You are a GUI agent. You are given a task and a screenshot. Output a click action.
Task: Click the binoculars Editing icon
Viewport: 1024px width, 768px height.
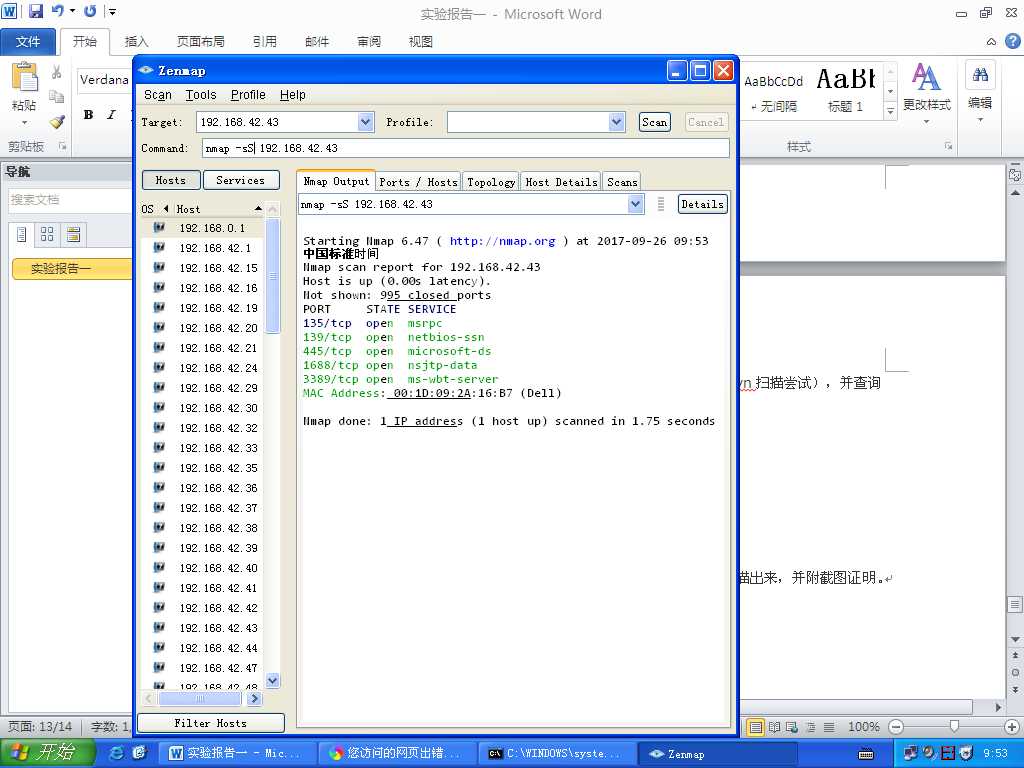coord(980,74)
